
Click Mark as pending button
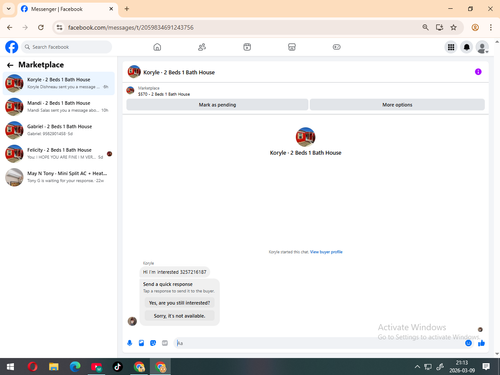pos(217,105)
